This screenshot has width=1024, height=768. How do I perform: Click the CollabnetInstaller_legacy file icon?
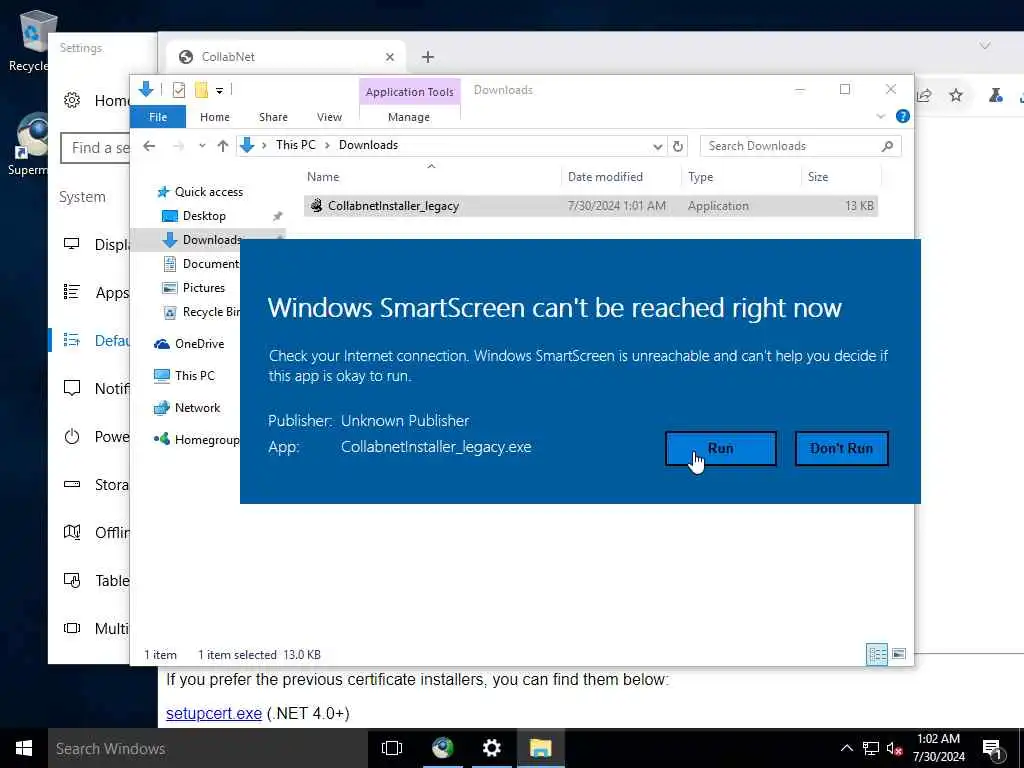click(x=317, y=206)
